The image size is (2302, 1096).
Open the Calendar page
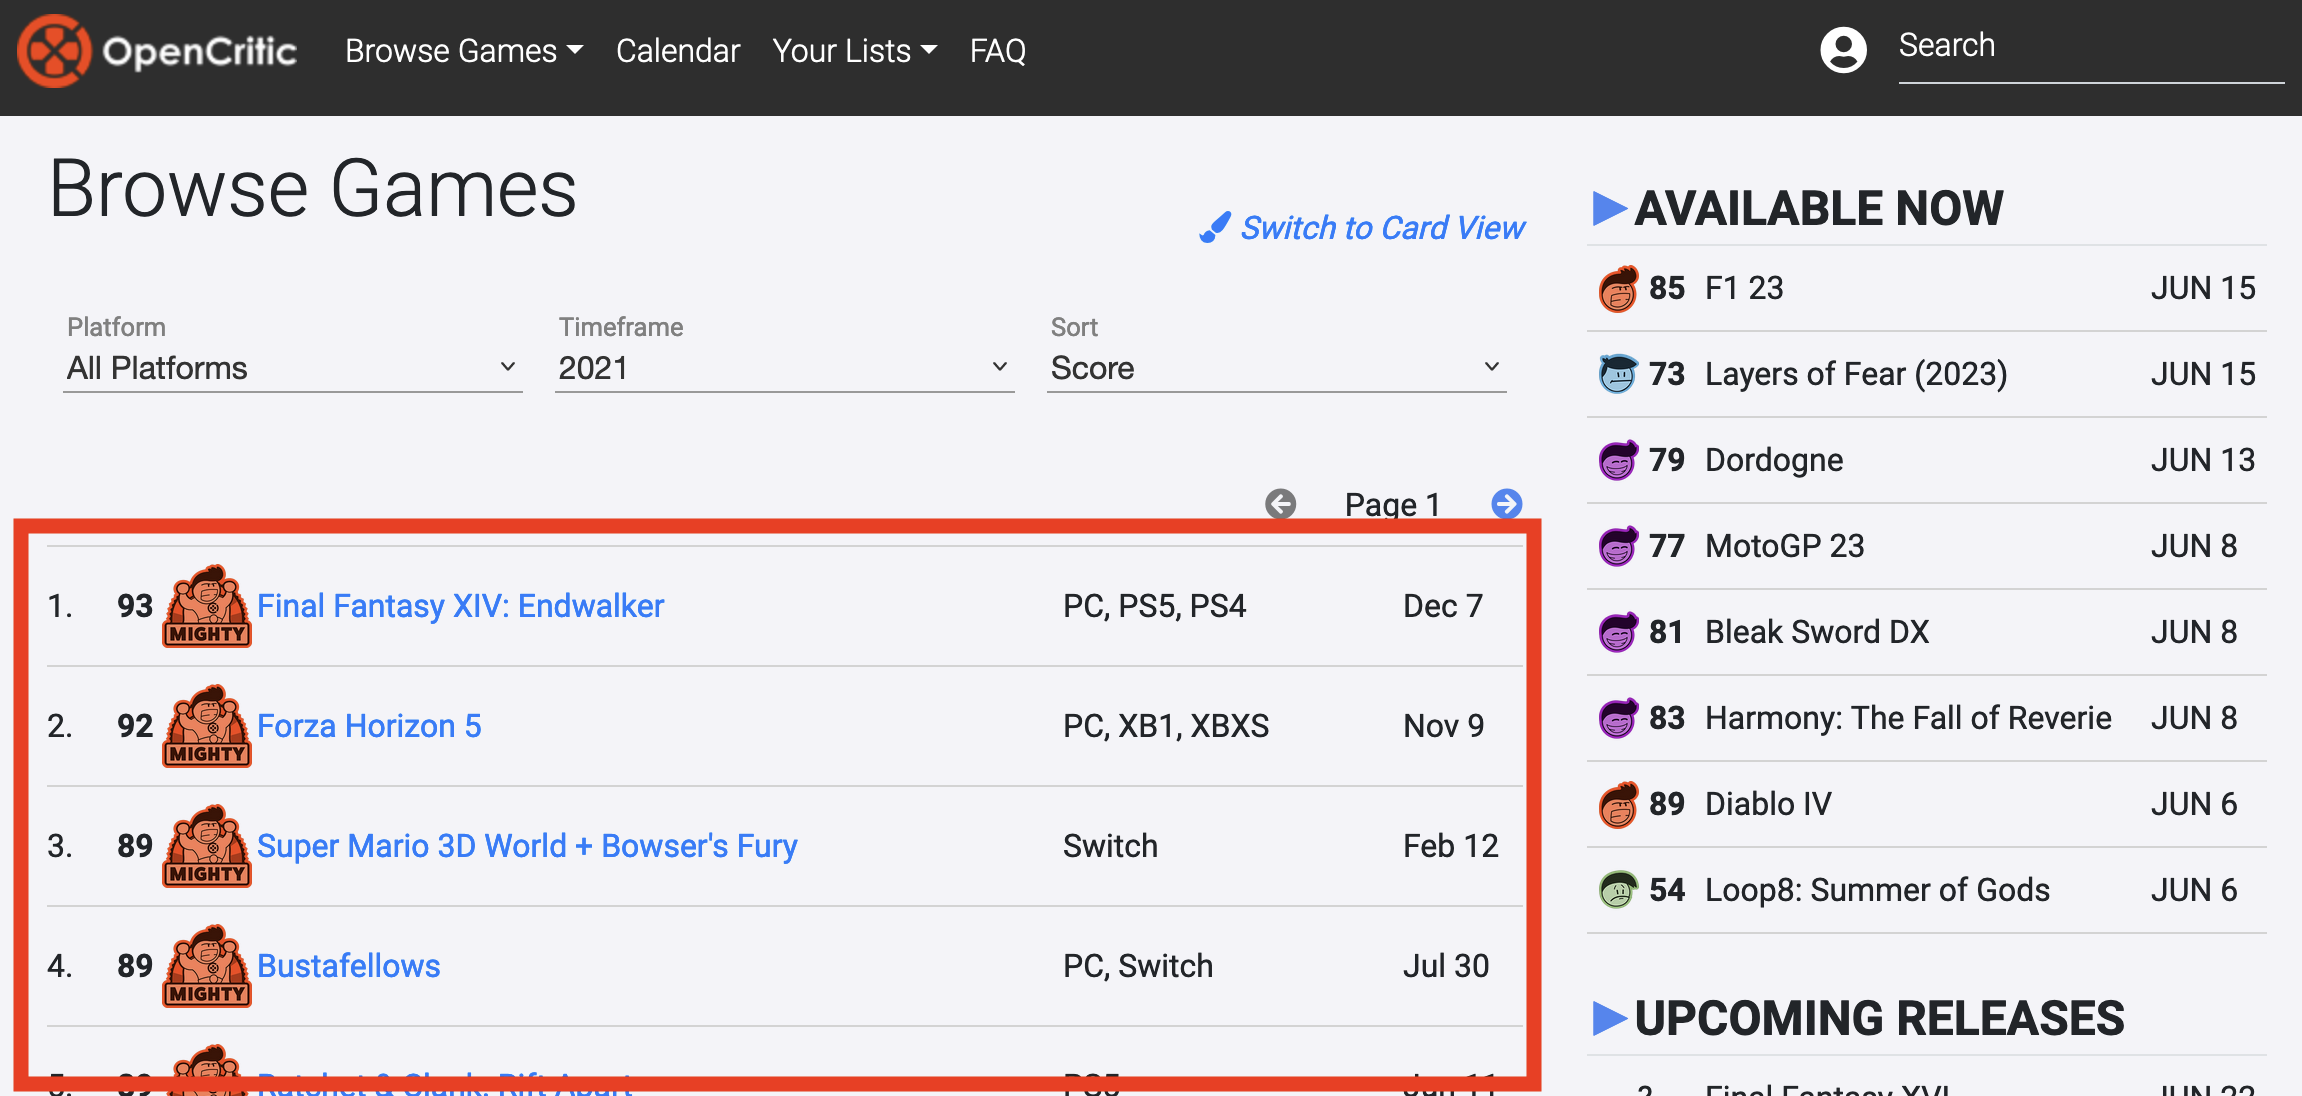point(678,51)
